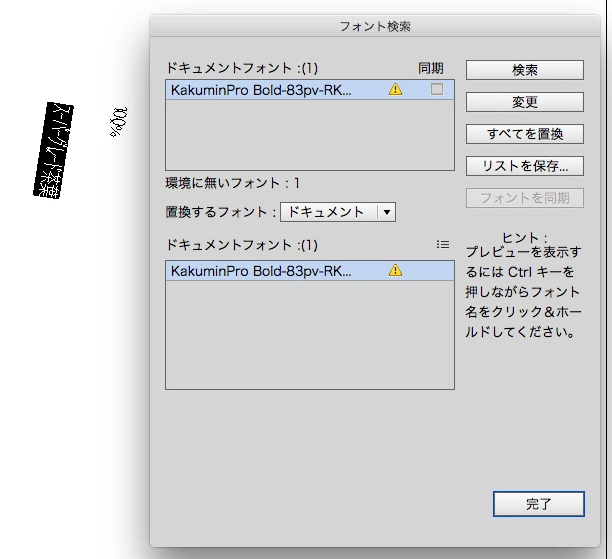Open the リストを保存... dialog
The image size is (612, 559).
(525, 166)
